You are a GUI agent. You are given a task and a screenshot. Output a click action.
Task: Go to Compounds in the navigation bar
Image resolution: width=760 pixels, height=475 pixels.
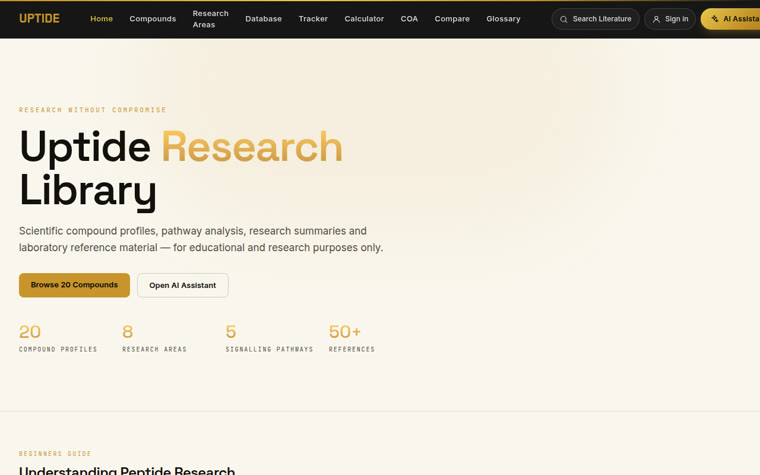tap(153, 19)
